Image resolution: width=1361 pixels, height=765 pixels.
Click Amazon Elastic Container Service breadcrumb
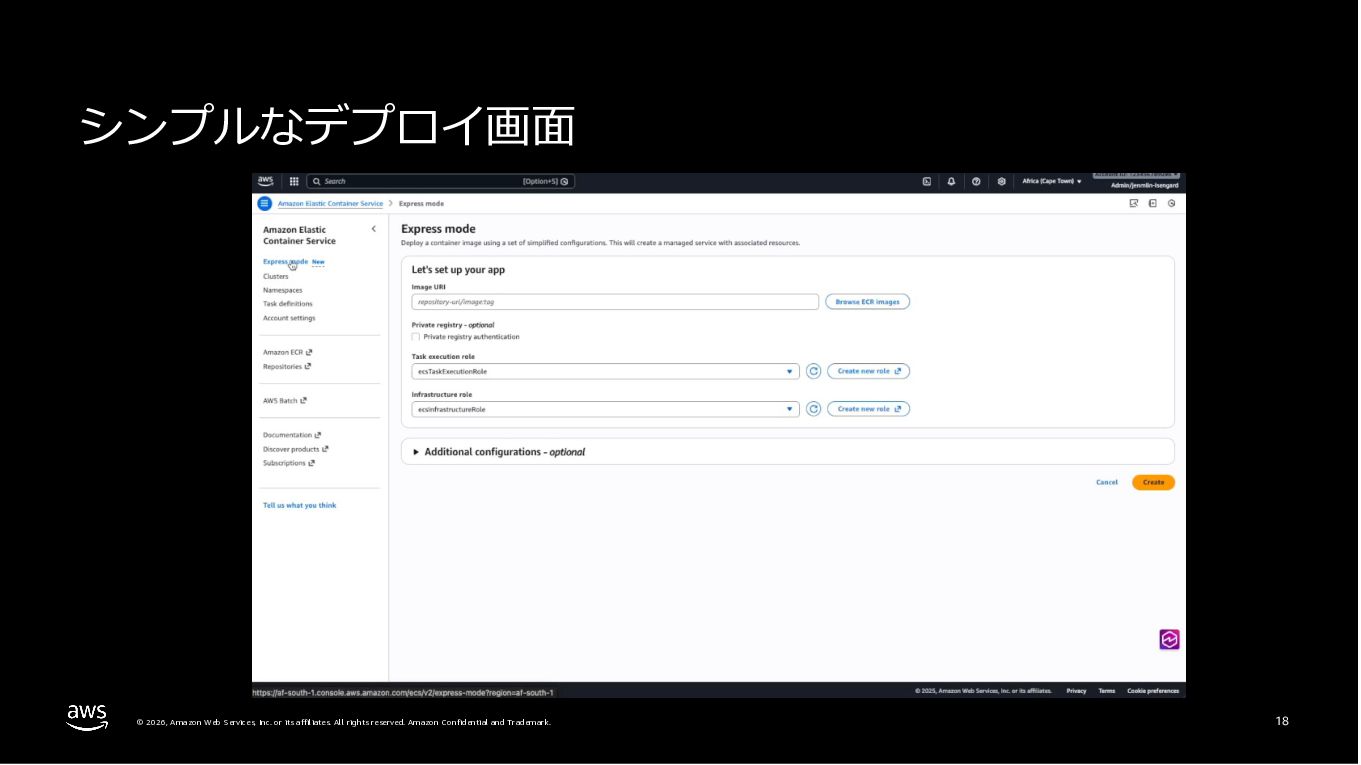coord(330,203)
